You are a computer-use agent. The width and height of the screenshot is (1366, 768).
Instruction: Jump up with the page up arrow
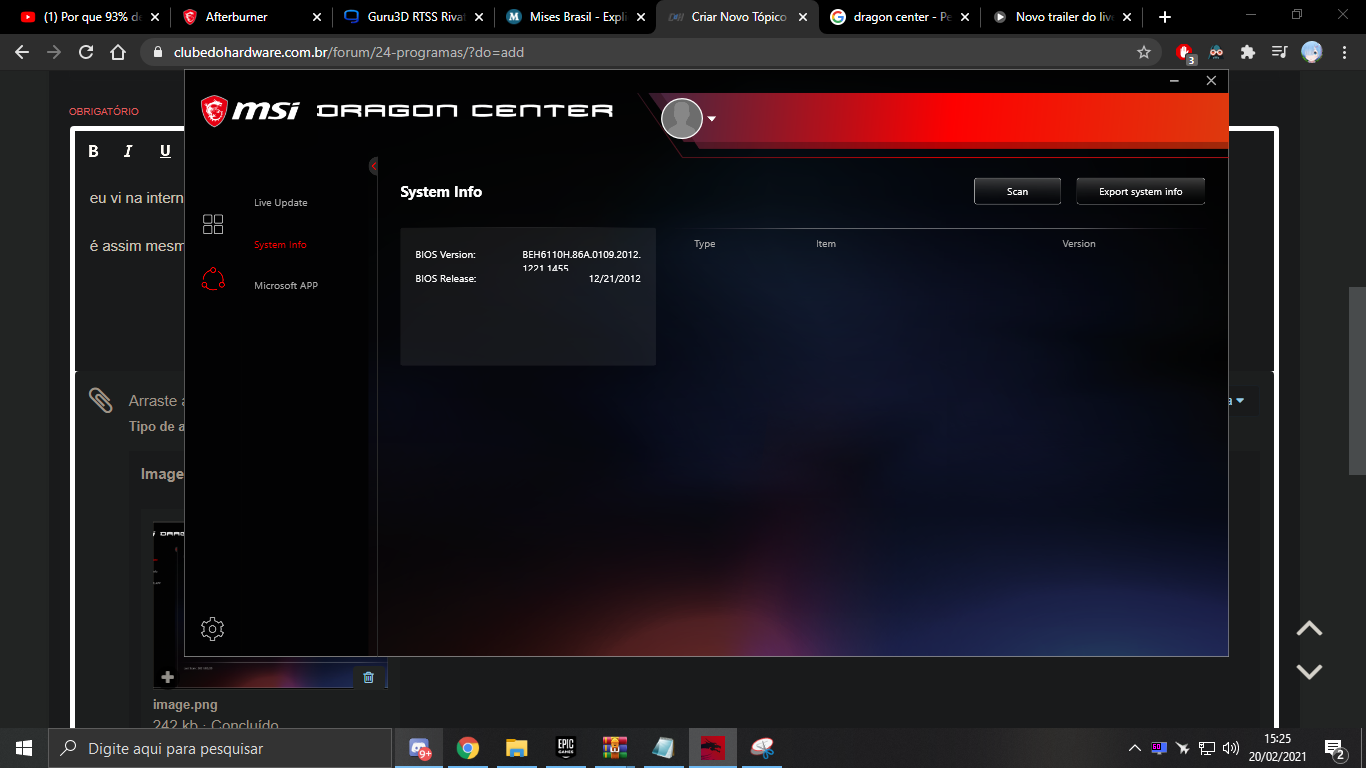[1309, 629]
